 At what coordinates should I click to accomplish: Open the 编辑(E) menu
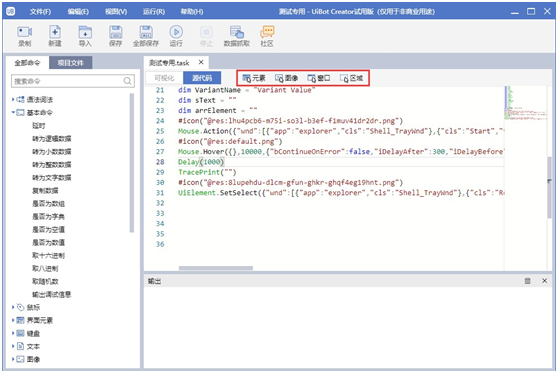point(78,12)
